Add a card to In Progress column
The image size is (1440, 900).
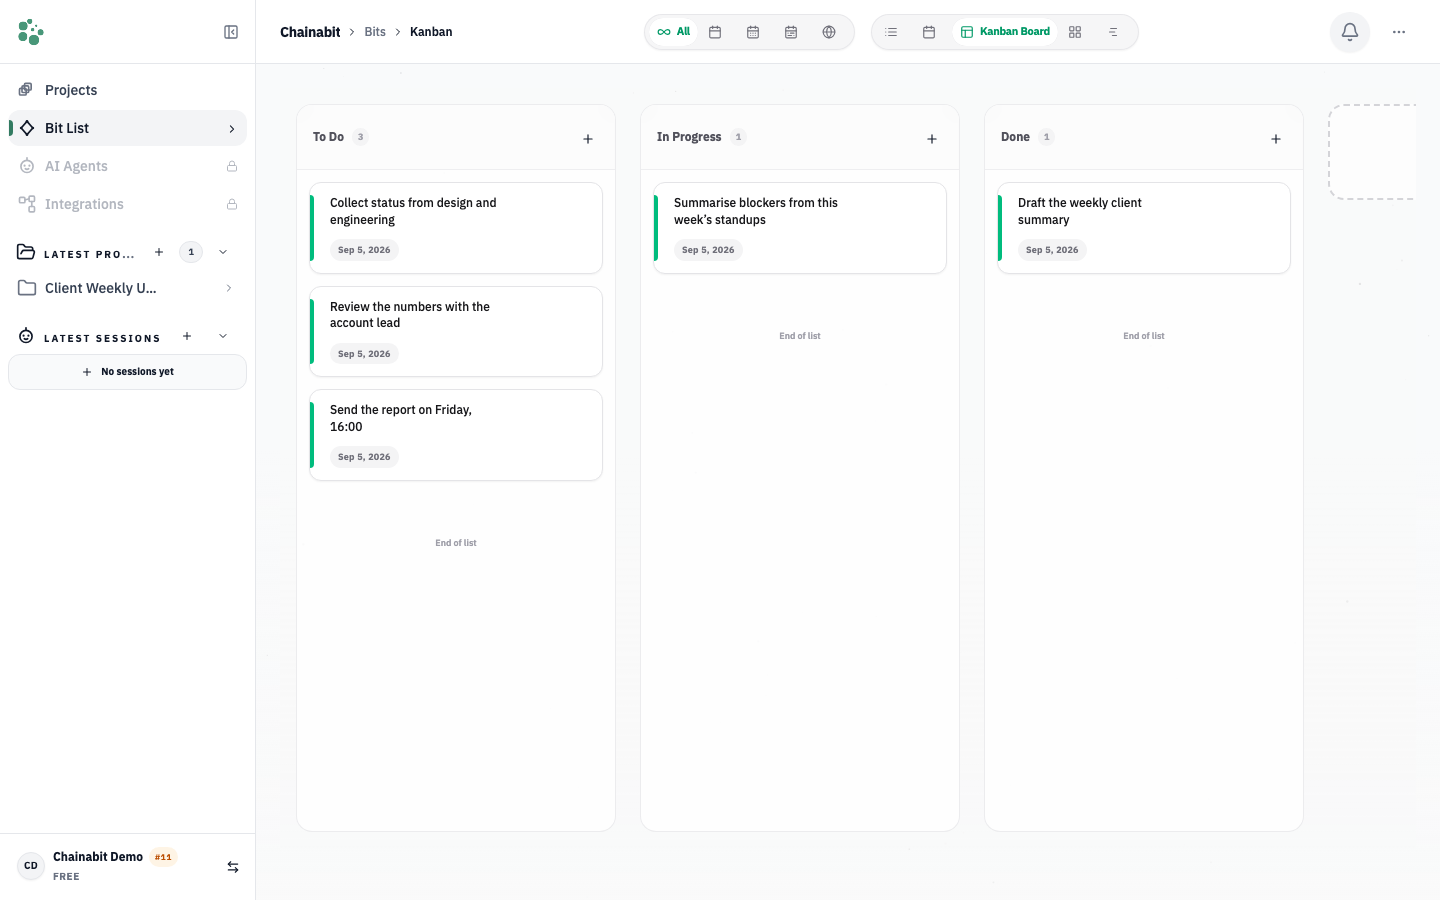coord(932,139)
